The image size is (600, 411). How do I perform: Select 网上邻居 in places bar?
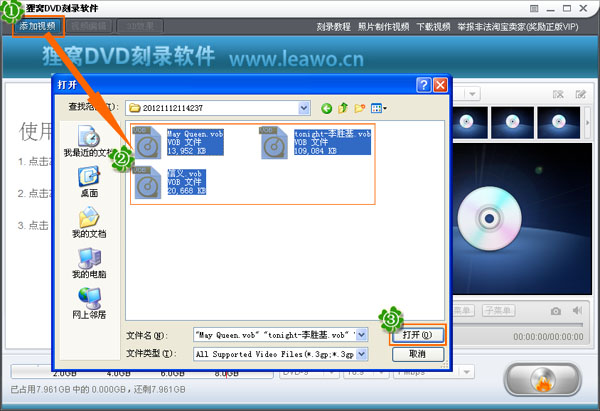click(89, 303)
